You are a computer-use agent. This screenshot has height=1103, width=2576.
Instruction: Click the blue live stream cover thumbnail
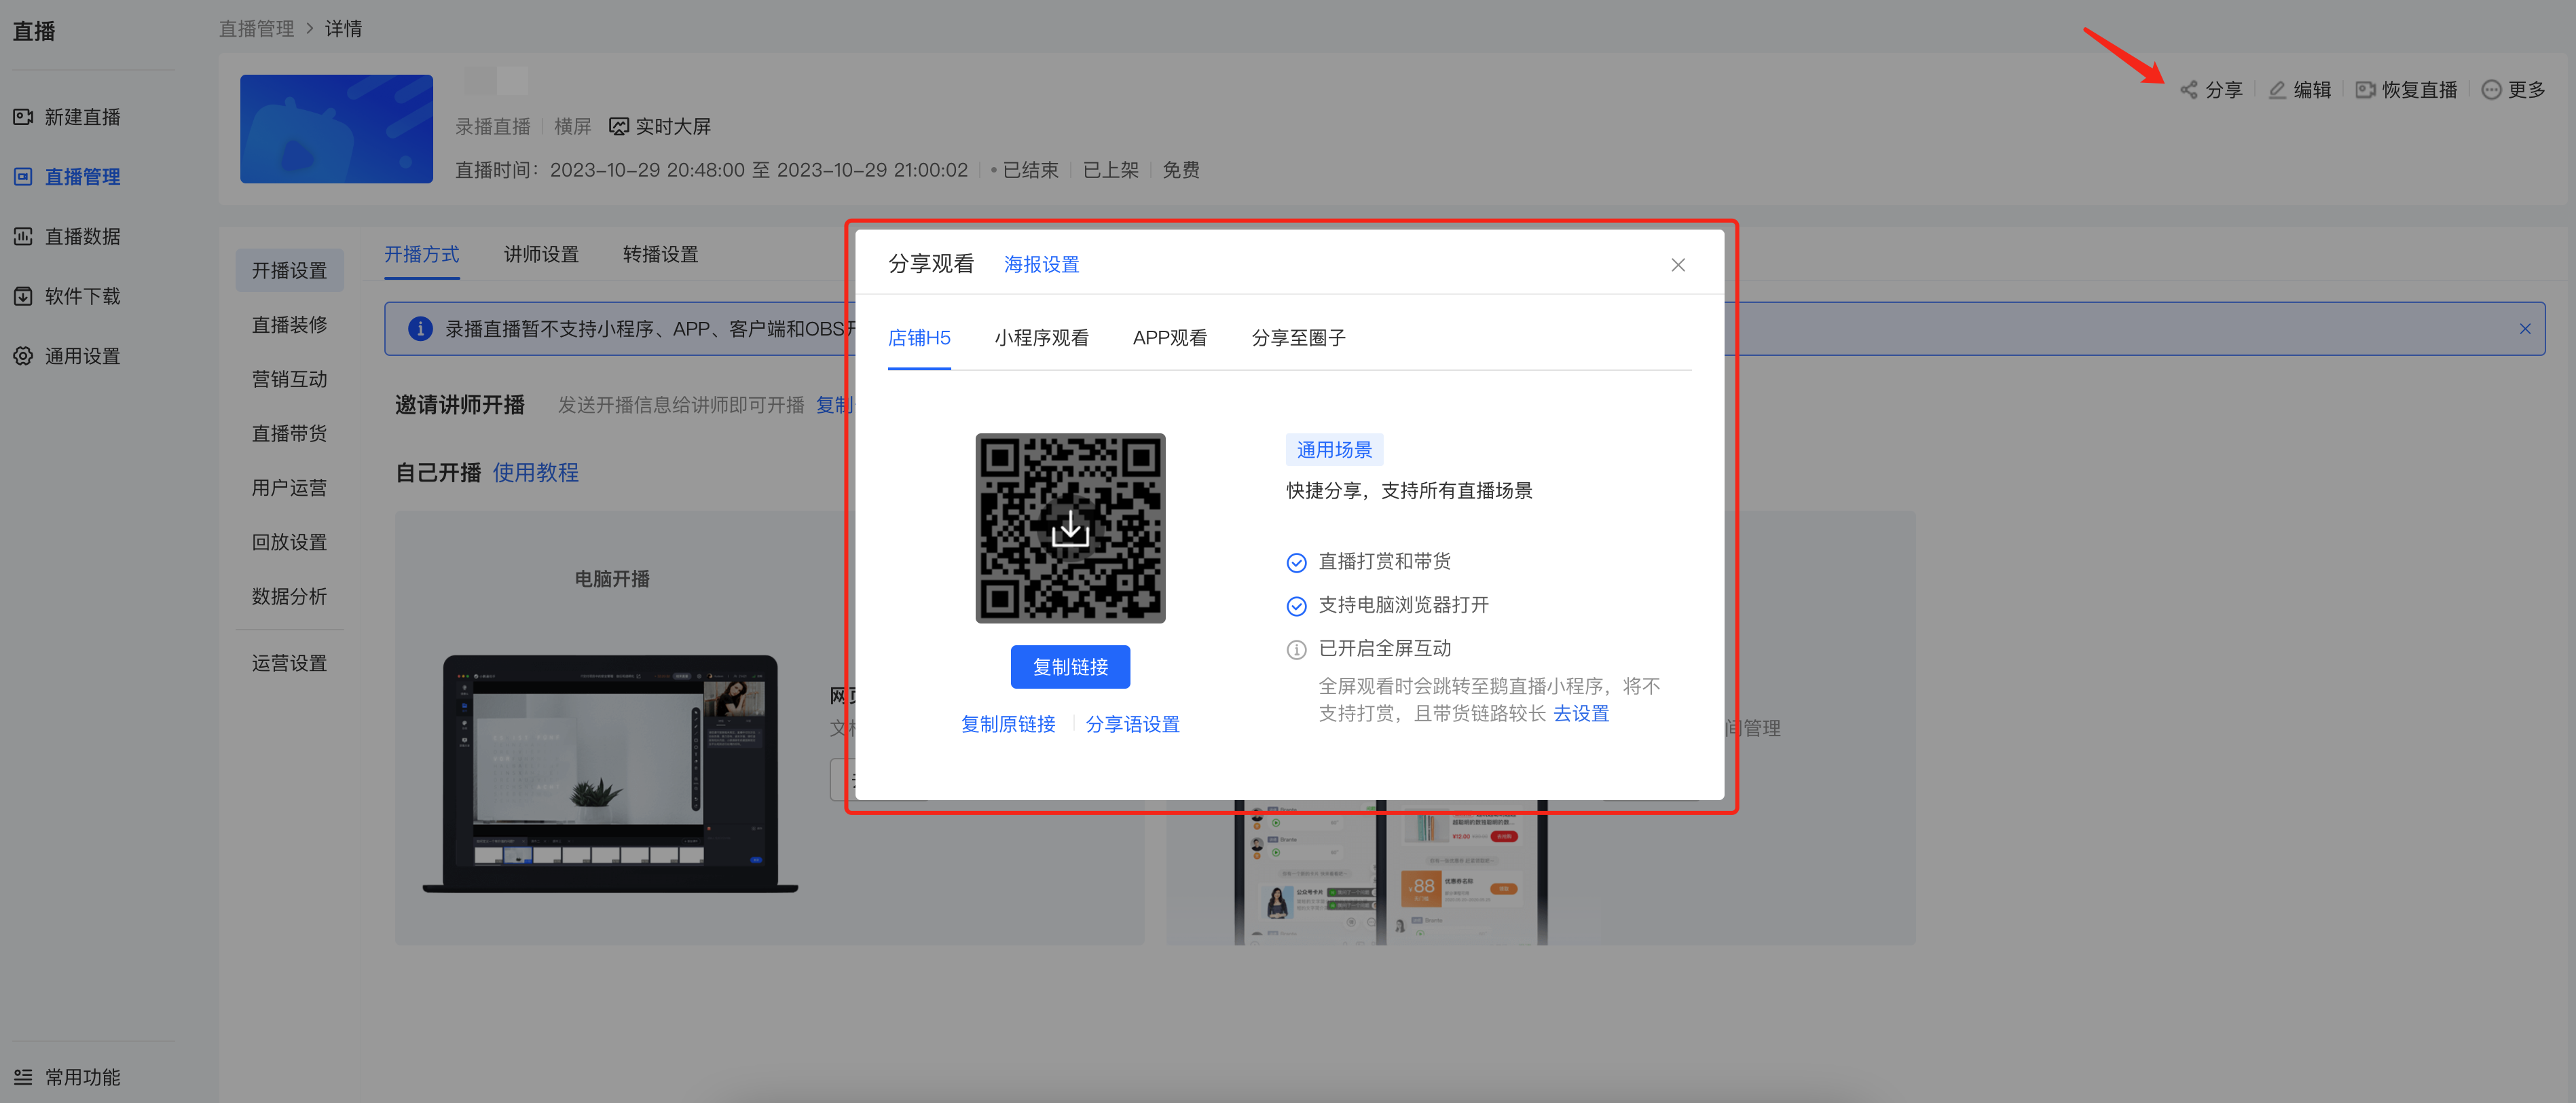click(336, 129)
